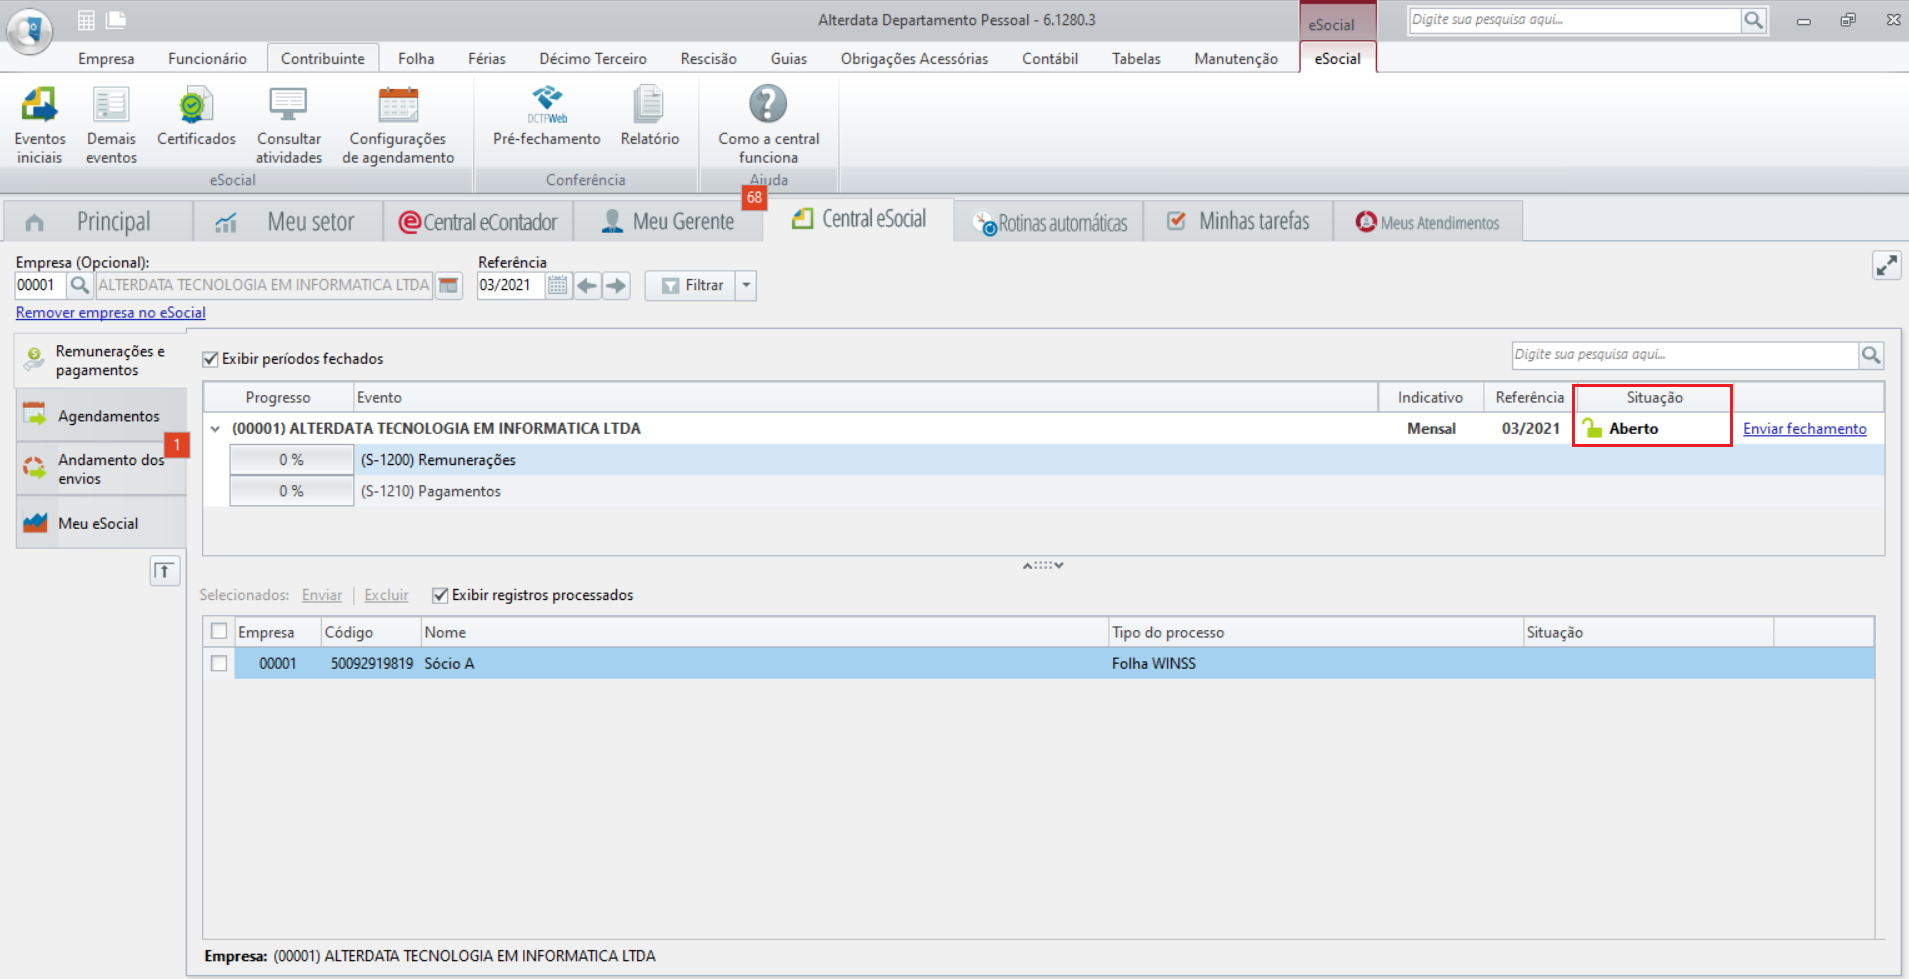Image resolution: width=1909 pixels, height=979 pixels.
Task: Open Obrigações Acessórias menu
Action: click(914, 58)
